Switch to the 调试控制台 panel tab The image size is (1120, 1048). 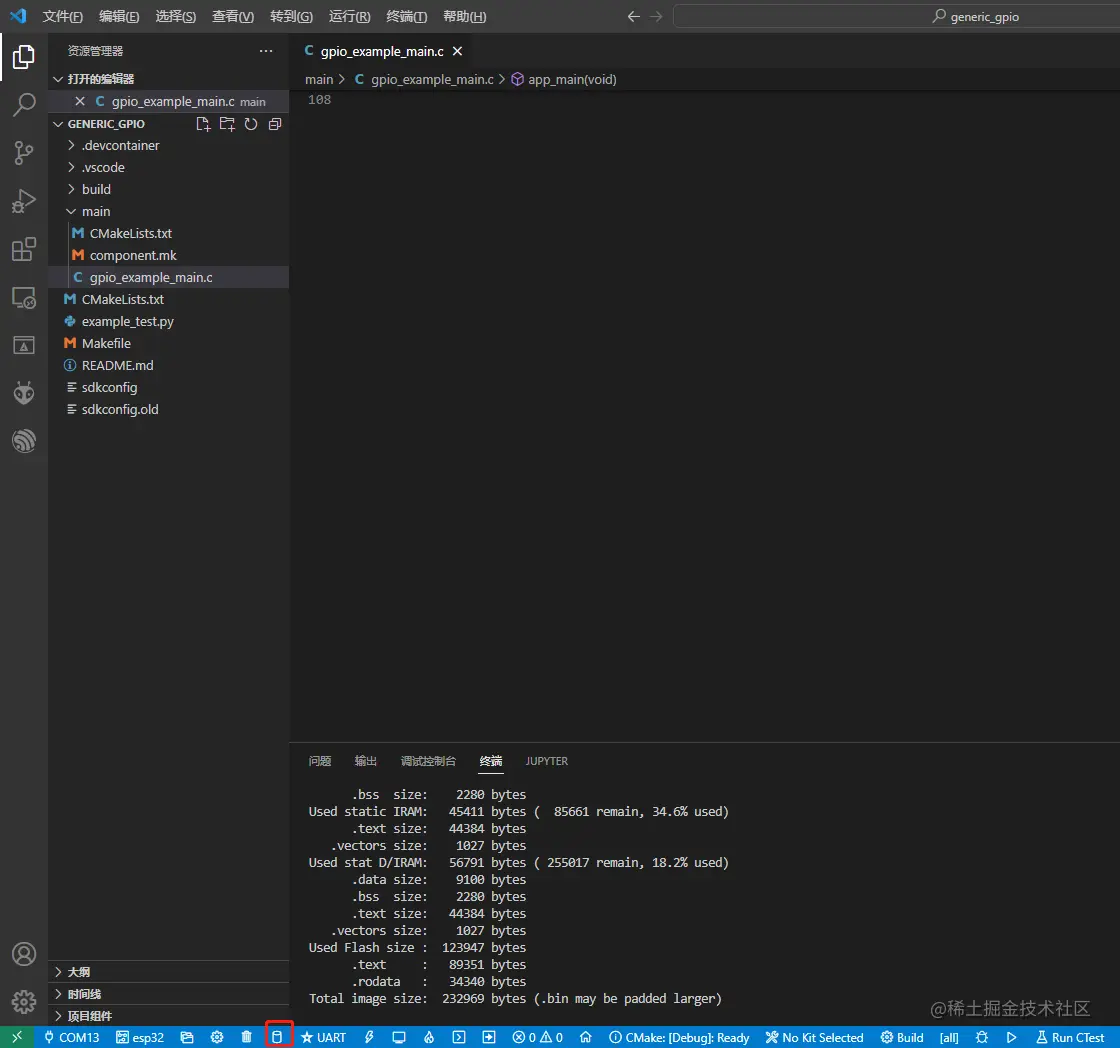click(428, 761)
